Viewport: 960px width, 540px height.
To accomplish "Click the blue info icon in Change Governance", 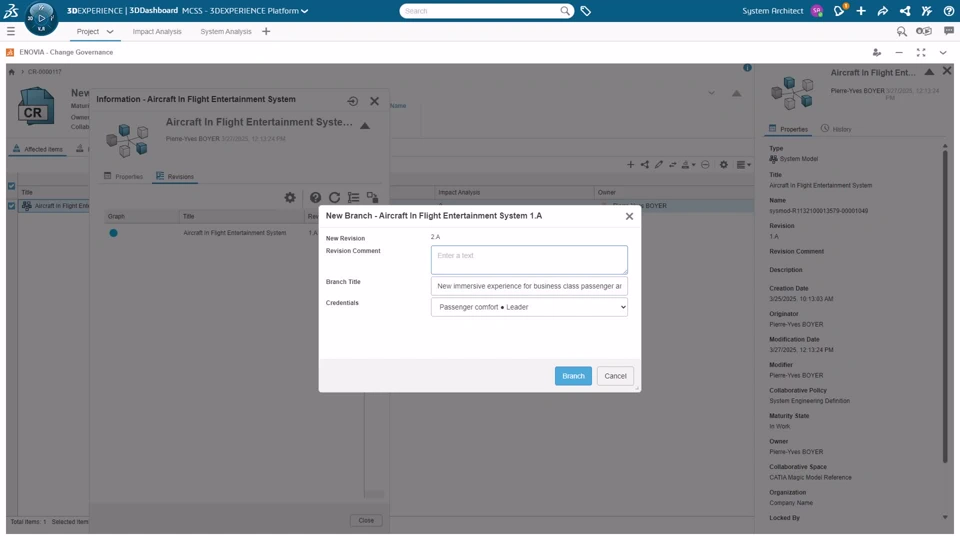I will coord(747,67).
